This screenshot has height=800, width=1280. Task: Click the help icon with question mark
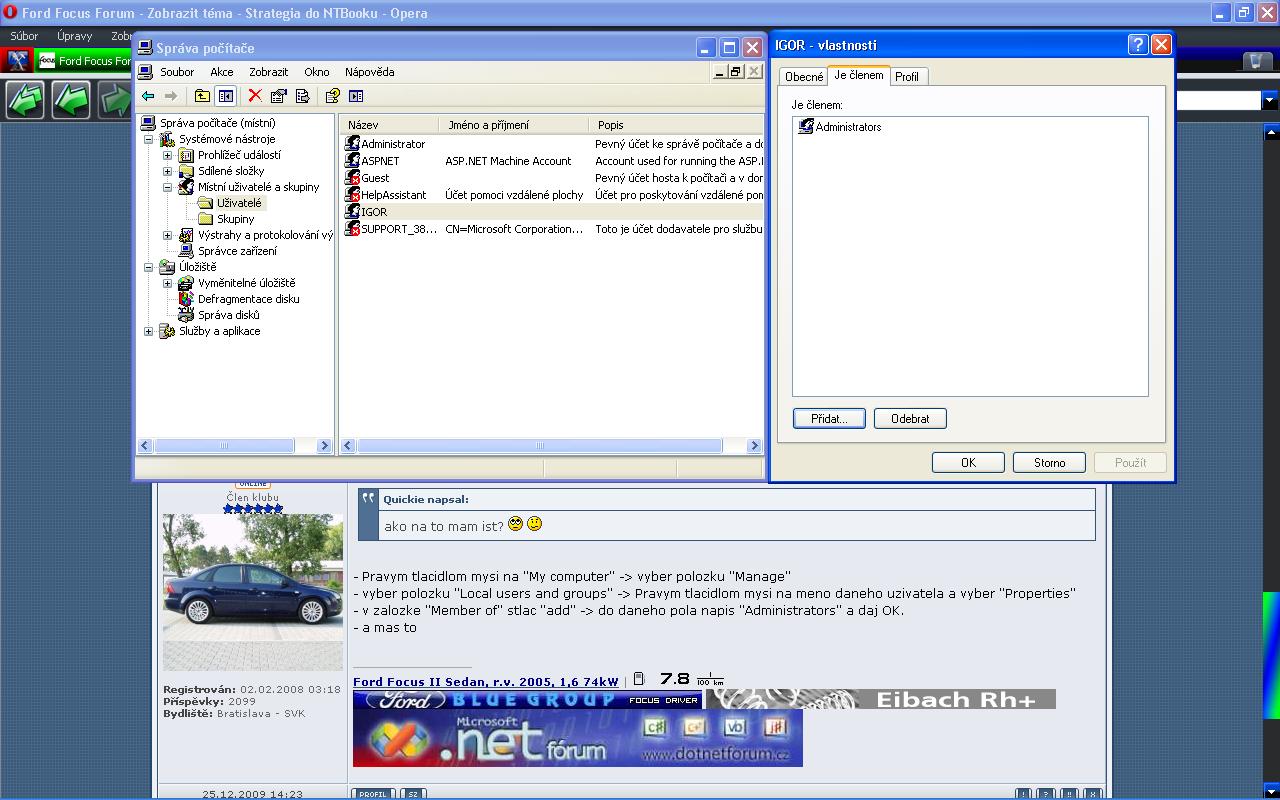coord(333,96)
